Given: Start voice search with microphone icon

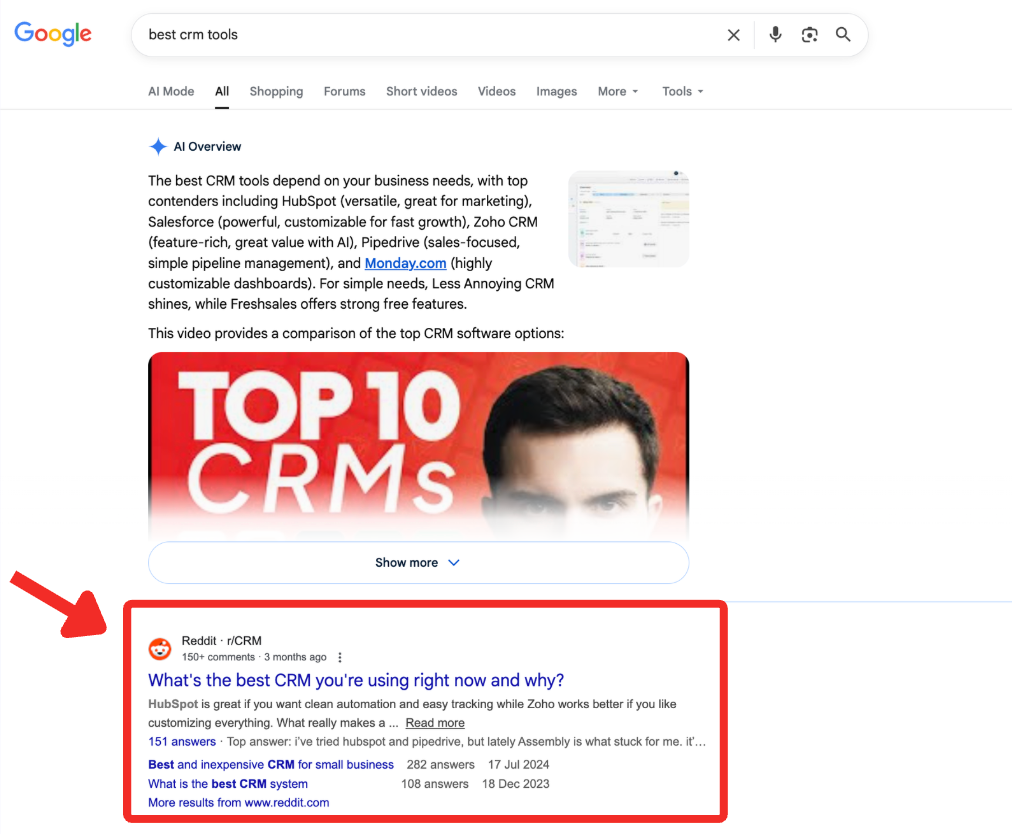Looking at the screenshot, I should pos(775,34).
